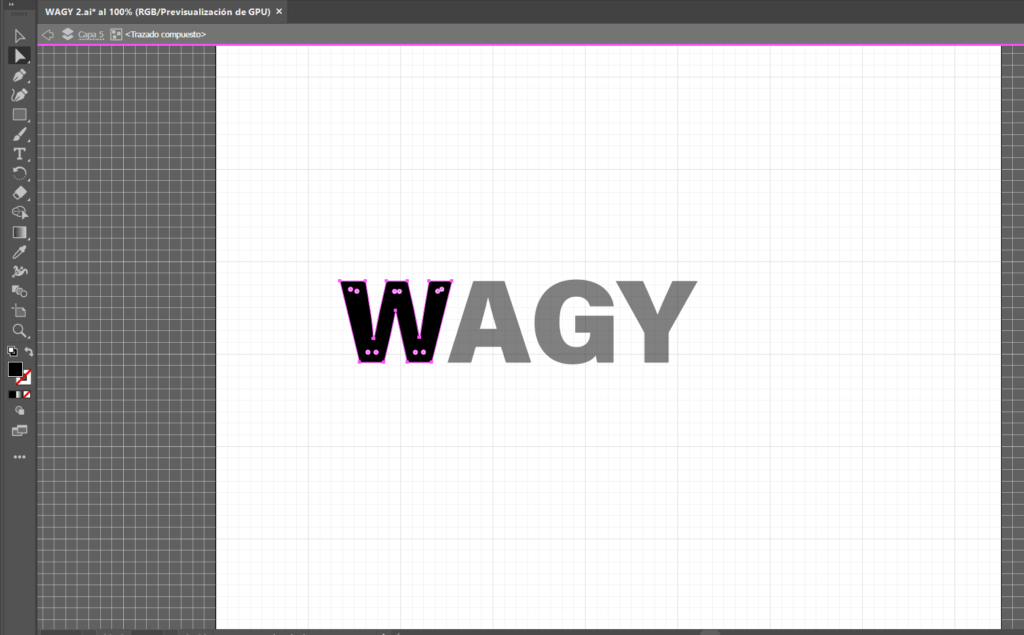Choose the Curvature tool
Image resolution: width=1024 pixels, height=635 pixels.
point(19,95)
